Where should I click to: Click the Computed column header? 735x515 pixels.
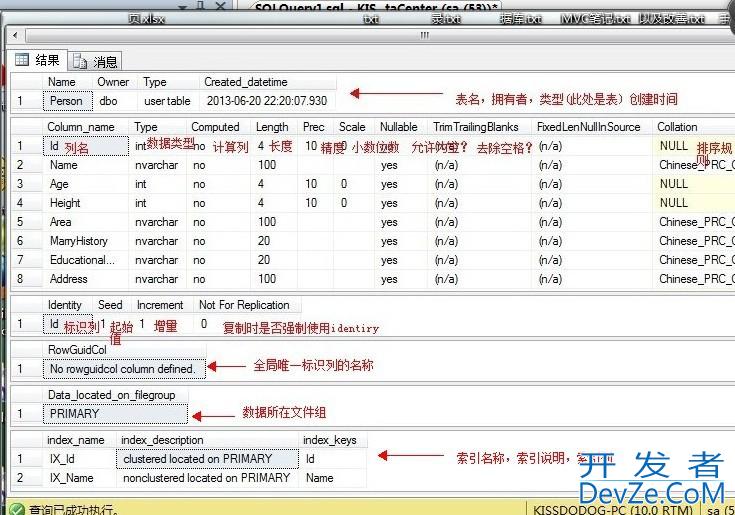tap(218, 127)
